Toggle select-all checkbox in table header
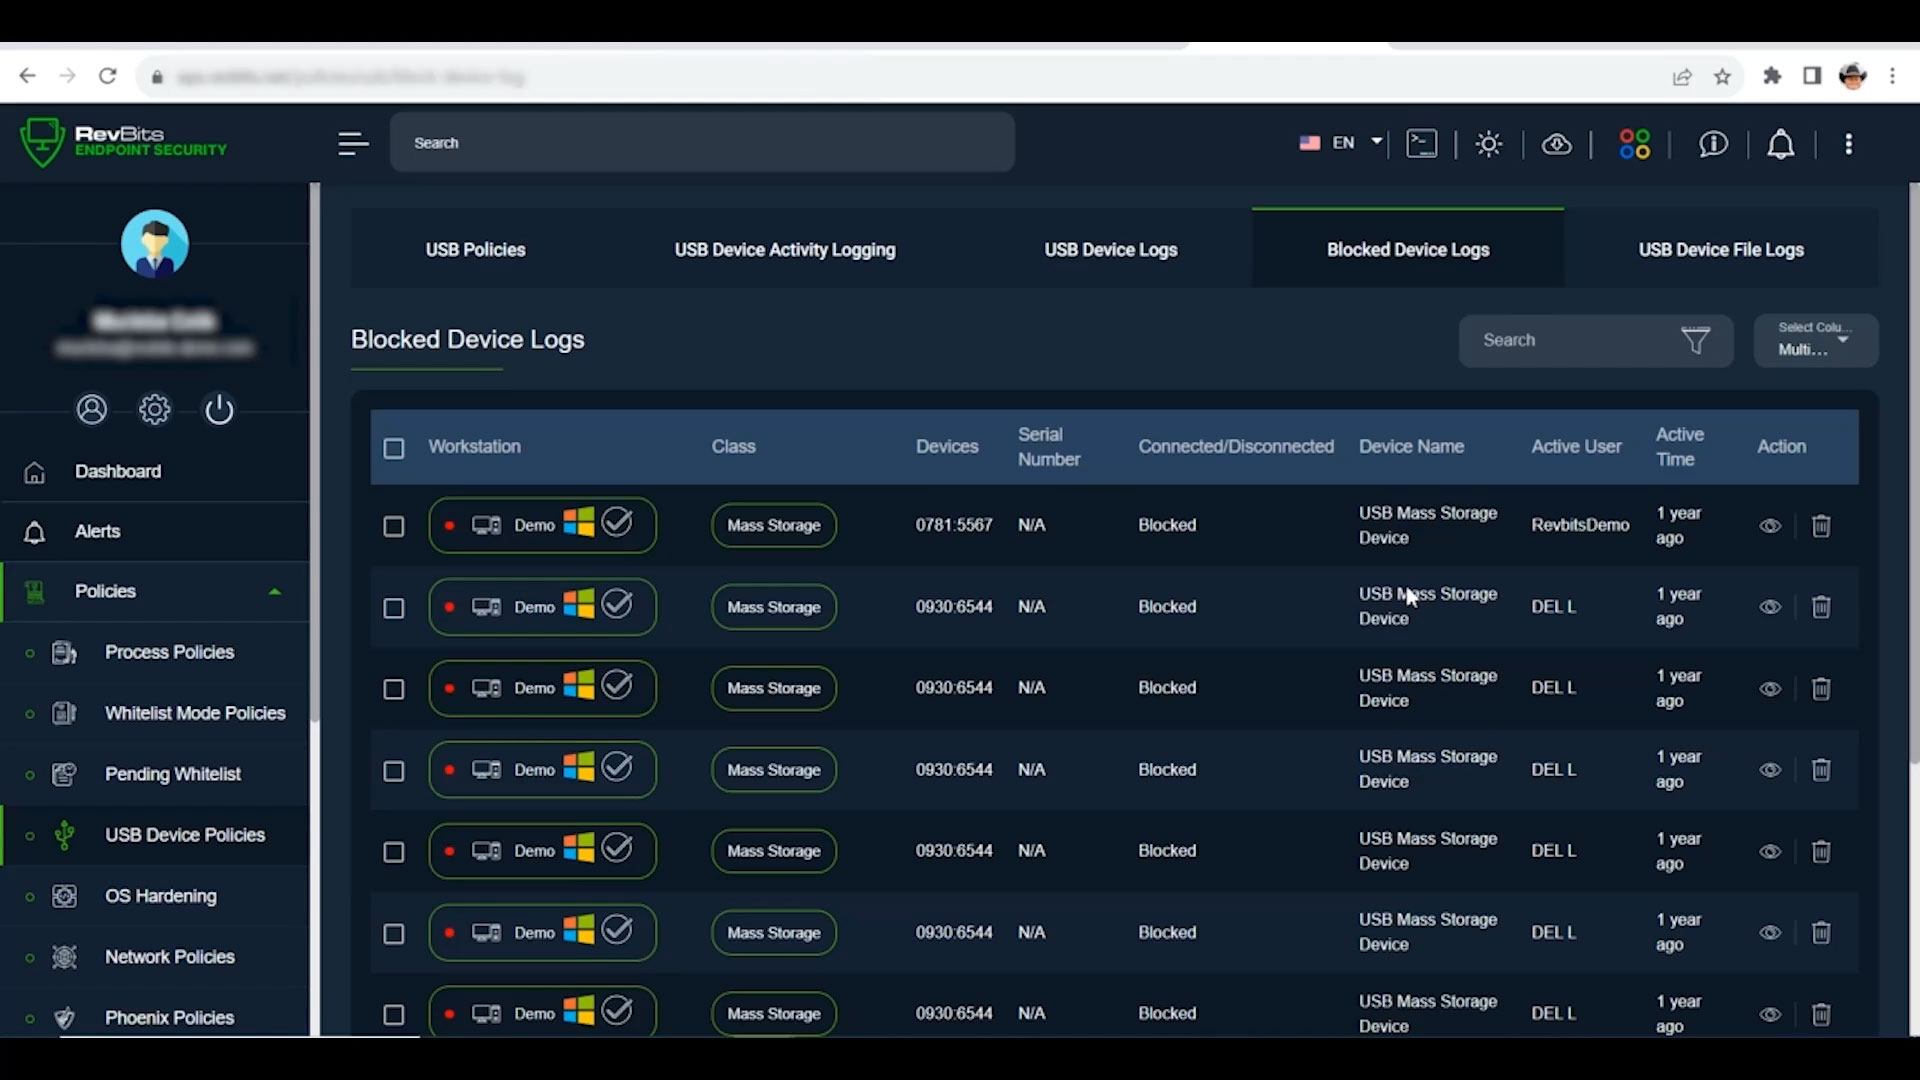The width and height of the screenshot is (1920, 1080). coord(394,446)
